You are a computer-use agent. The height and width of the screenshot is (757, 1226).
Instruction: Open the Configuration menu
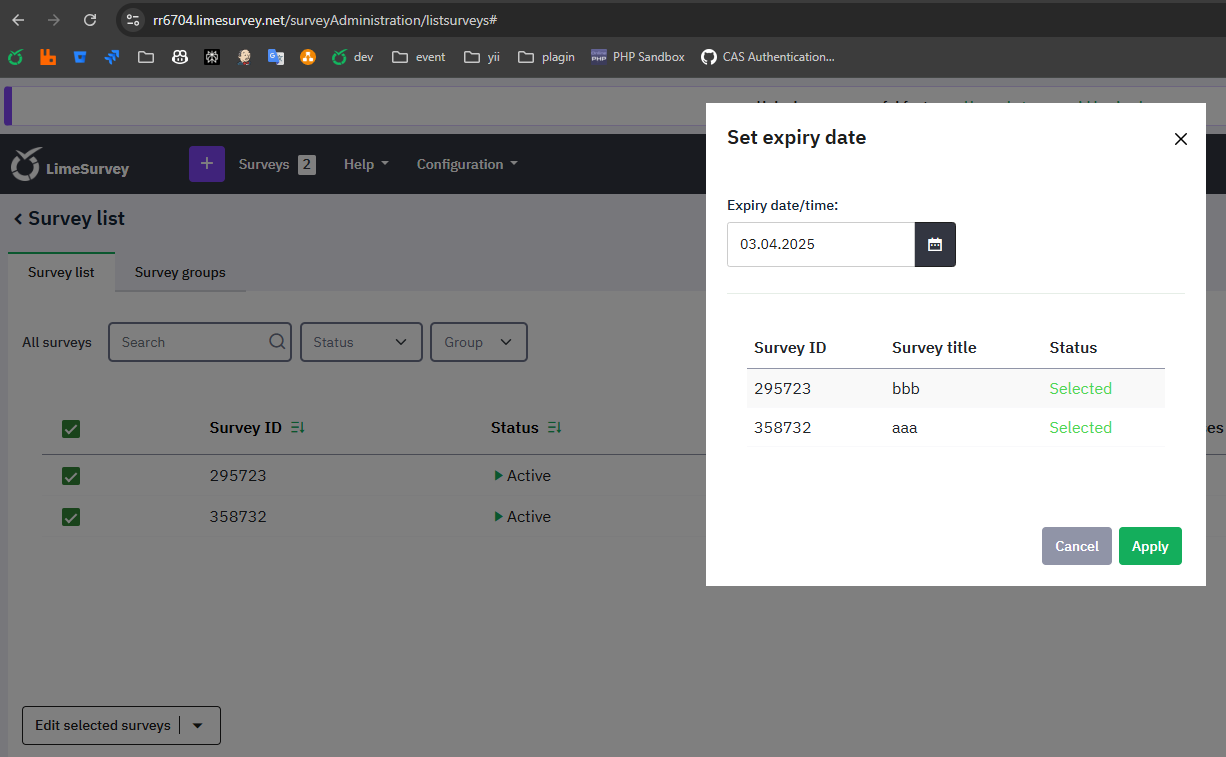pyautogui.click(x=467, y=164)
